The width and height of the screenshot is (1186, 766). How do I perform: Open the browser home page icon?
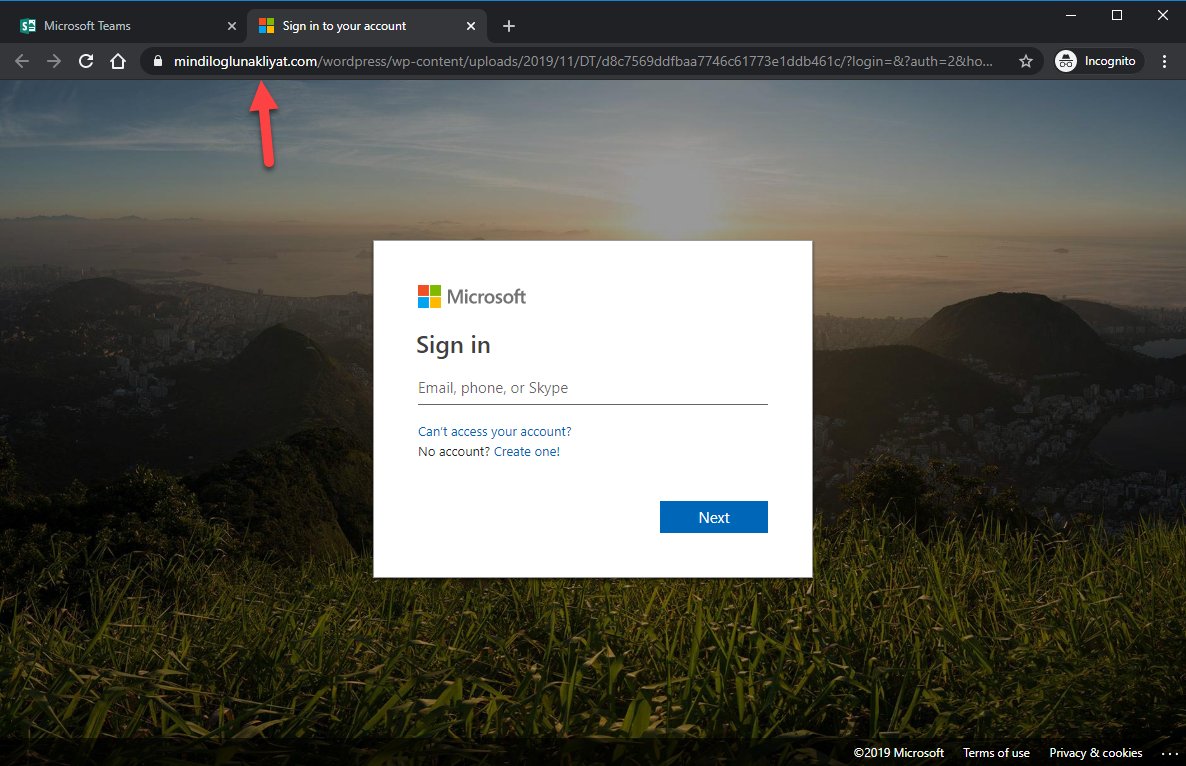[118, 61]
